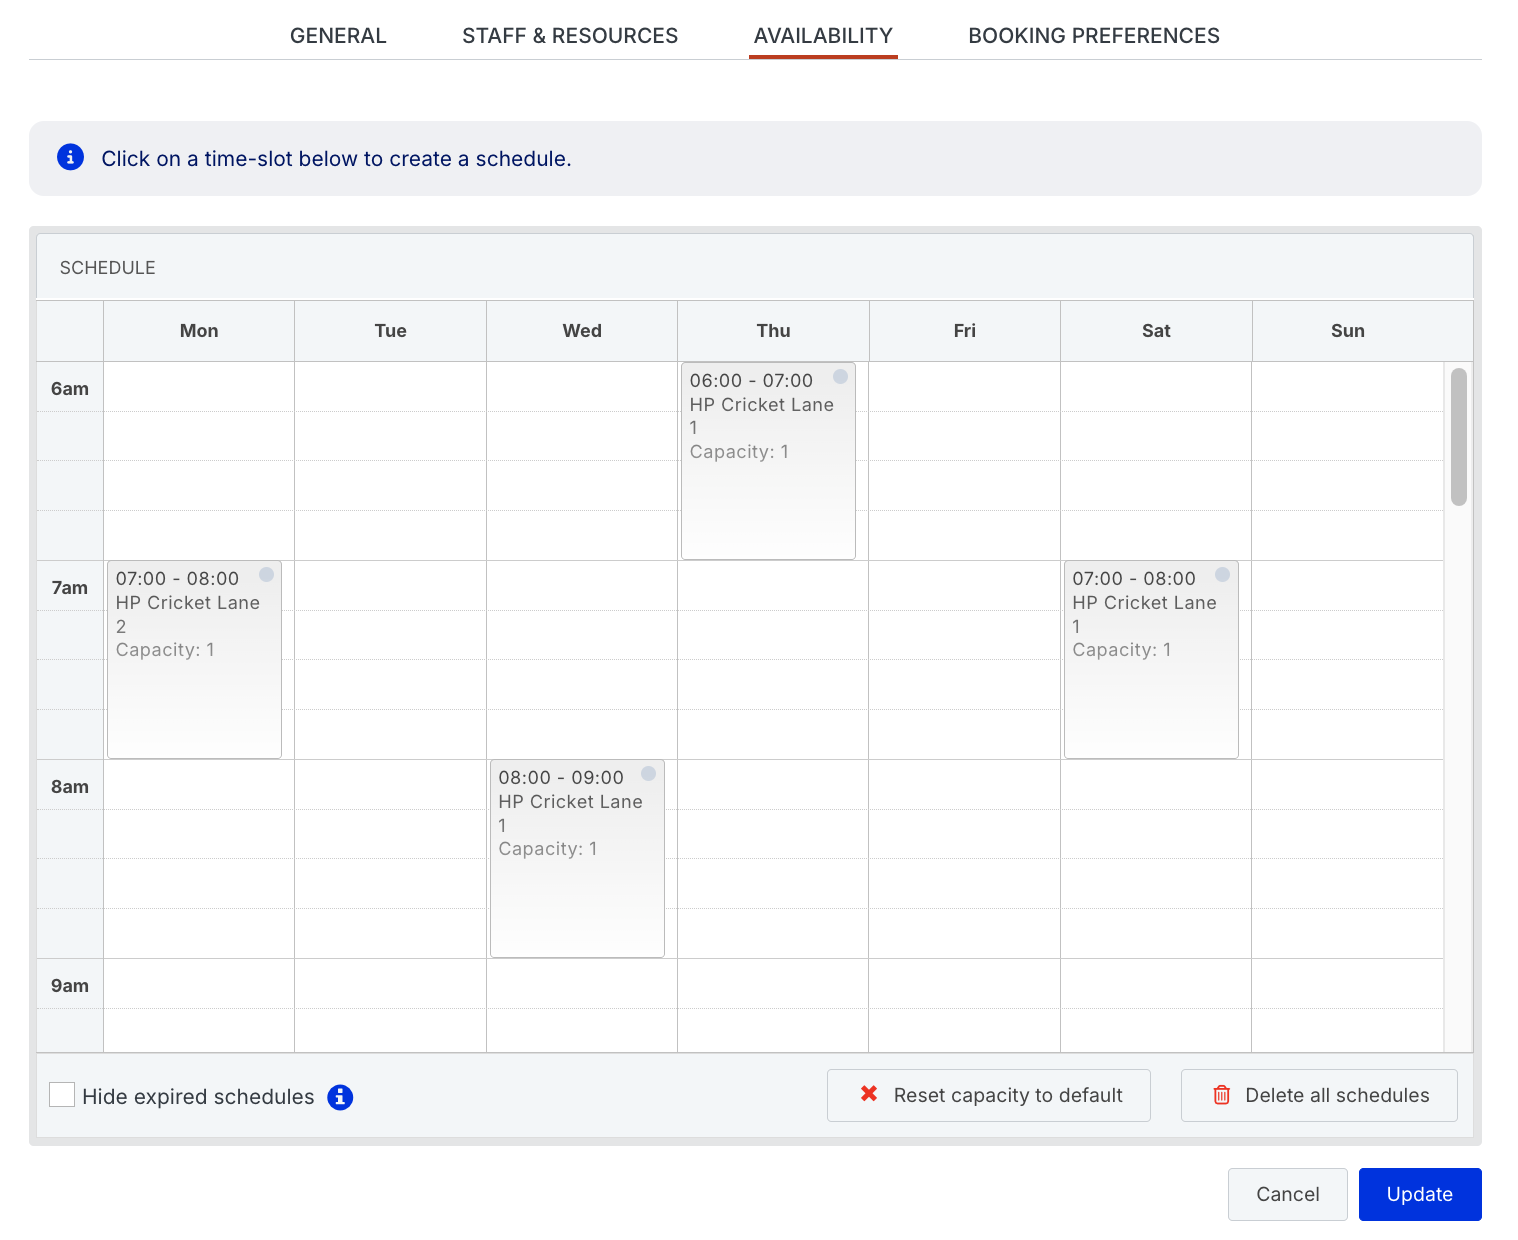Switch to the General tab
This screenshot has height=1240, width=1518.
(338, 36)
